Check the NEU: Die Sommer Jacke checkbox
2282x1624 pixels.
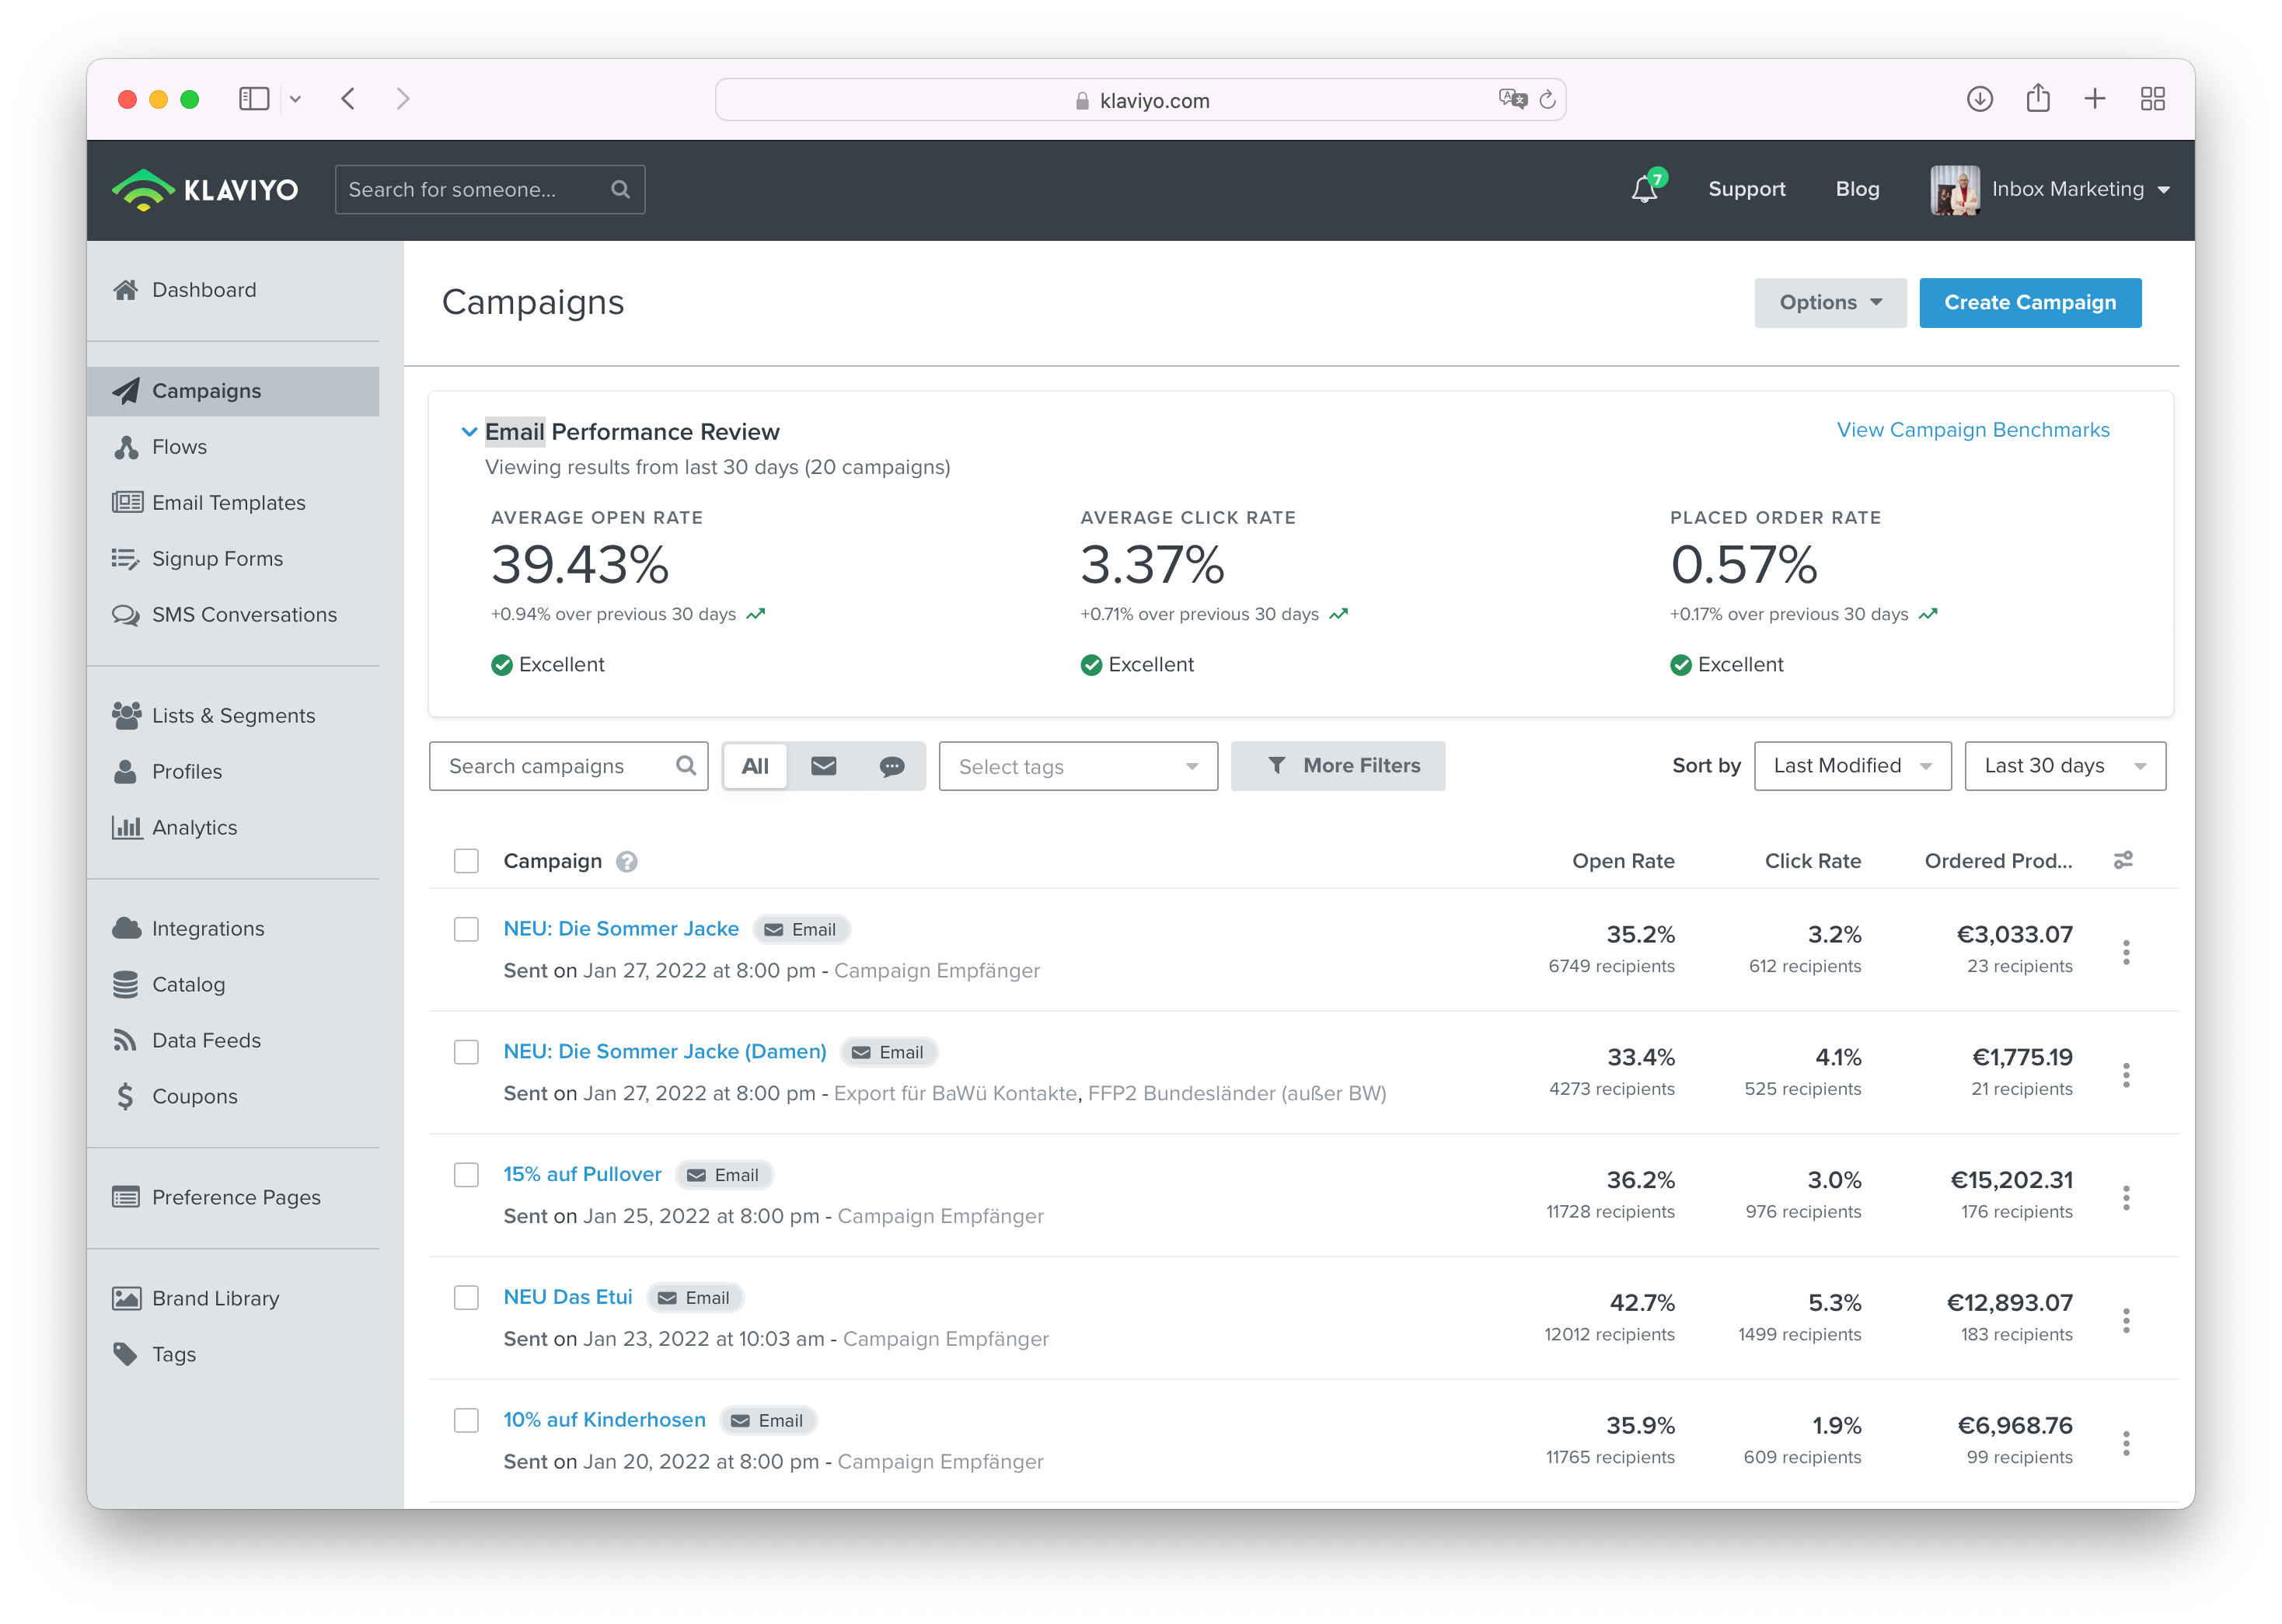[x=466, y=929]
